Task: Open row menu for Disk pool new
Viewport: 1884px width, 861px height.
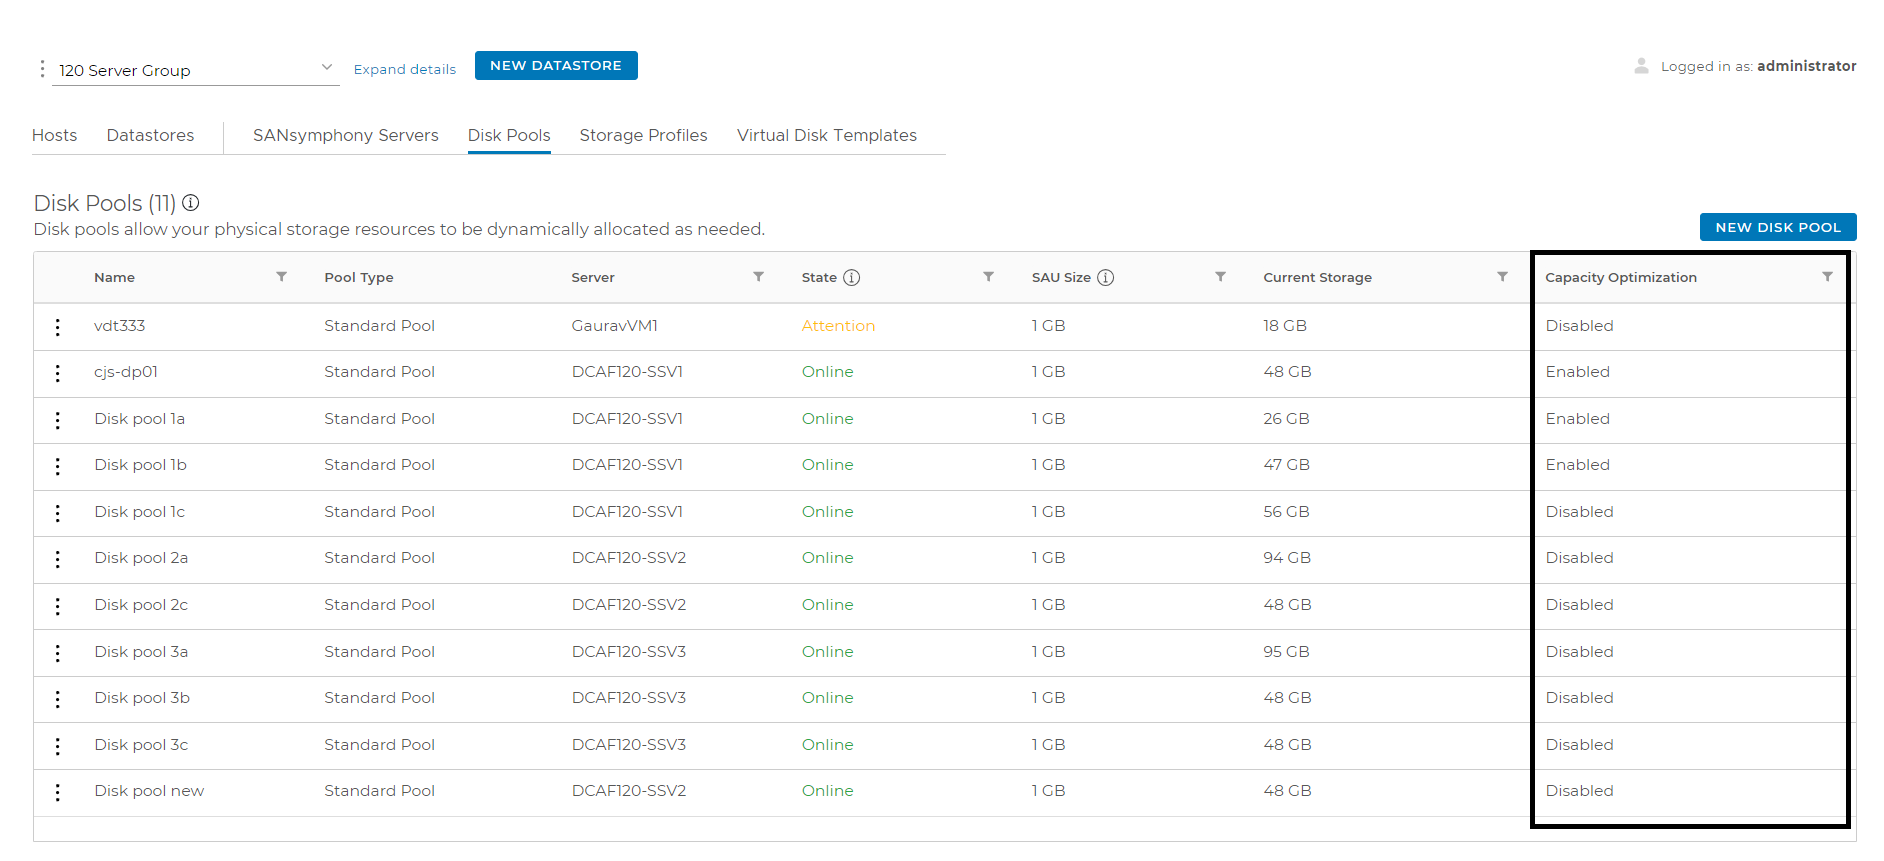Action: pyautogui.click(x=58, y=792)
